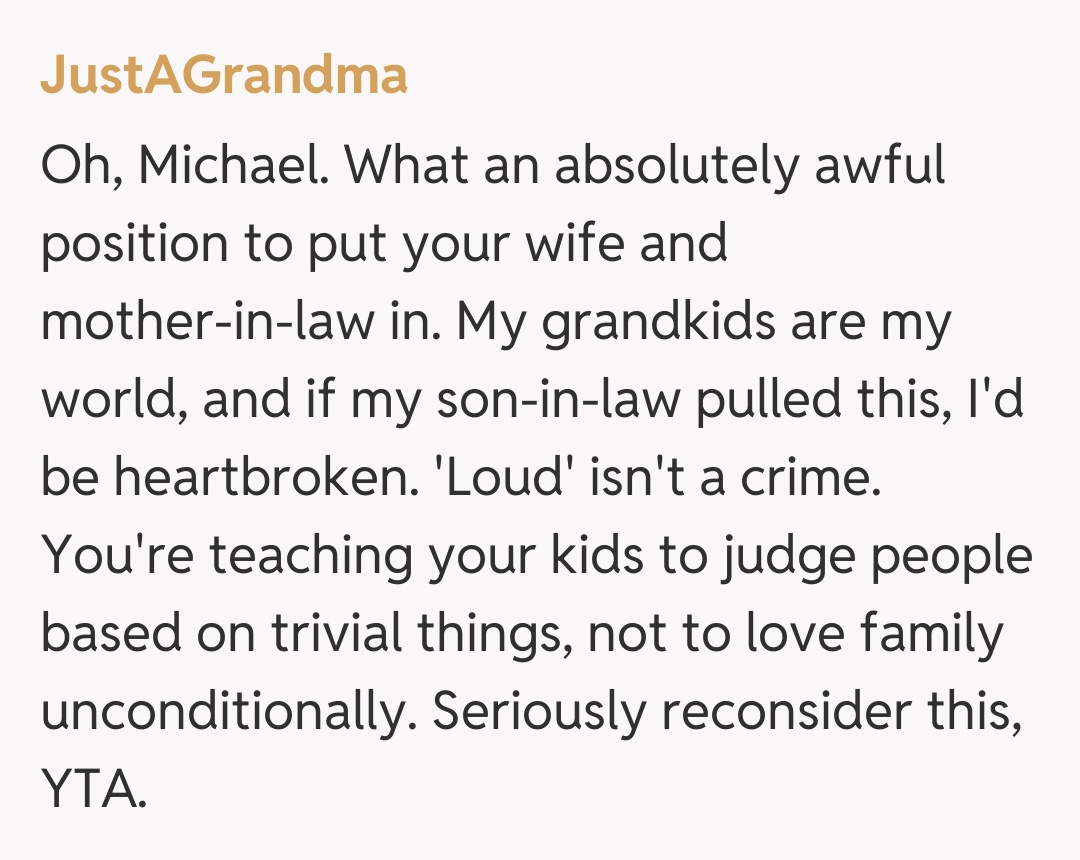Click the word 'mother-in-law' in the comment
The height and width of the screenshot is (860, 1080).
coord(196,322)
